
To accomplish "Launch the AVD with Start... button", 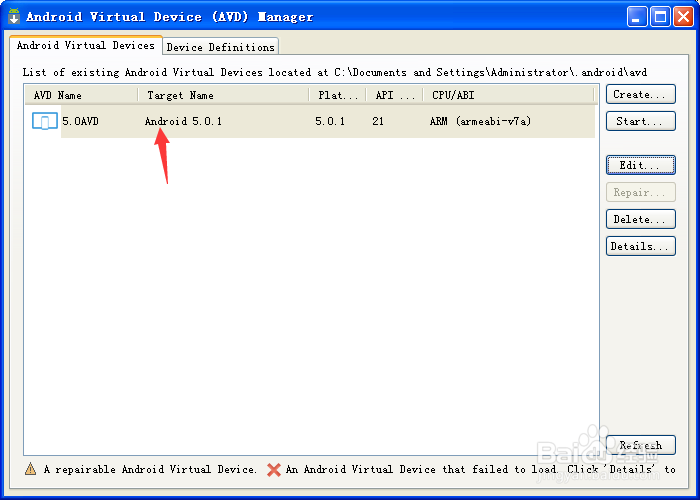I will [x=641, y=121].
